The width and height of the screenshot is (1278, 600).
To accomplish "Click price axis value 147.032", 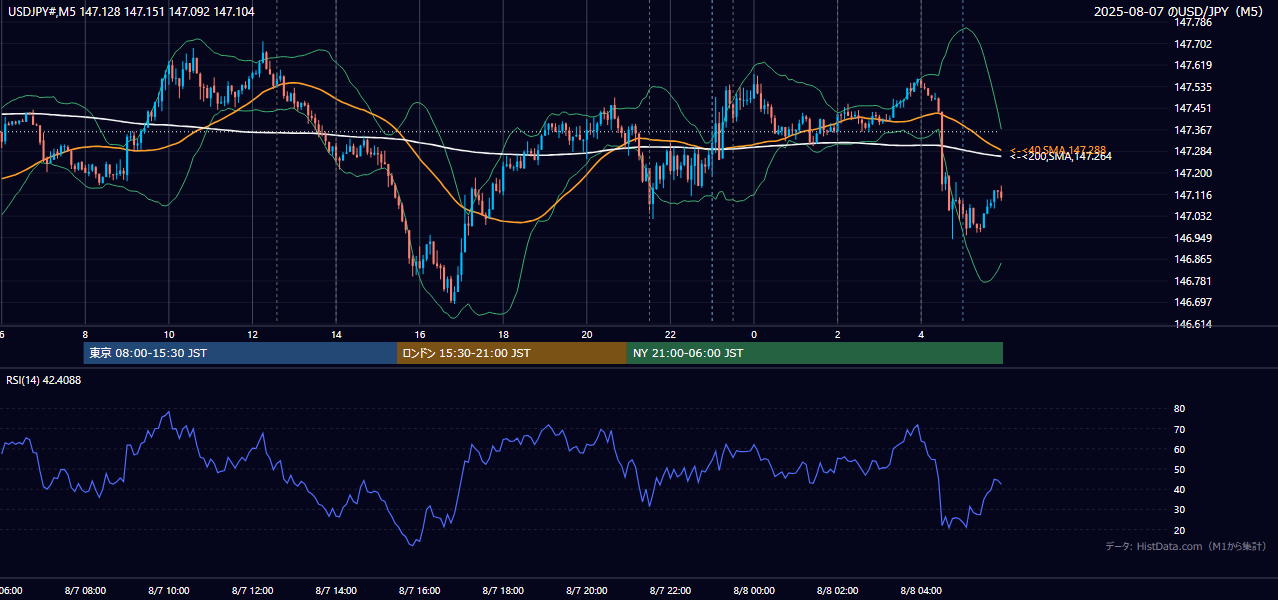I will [x=1193, y=216].
